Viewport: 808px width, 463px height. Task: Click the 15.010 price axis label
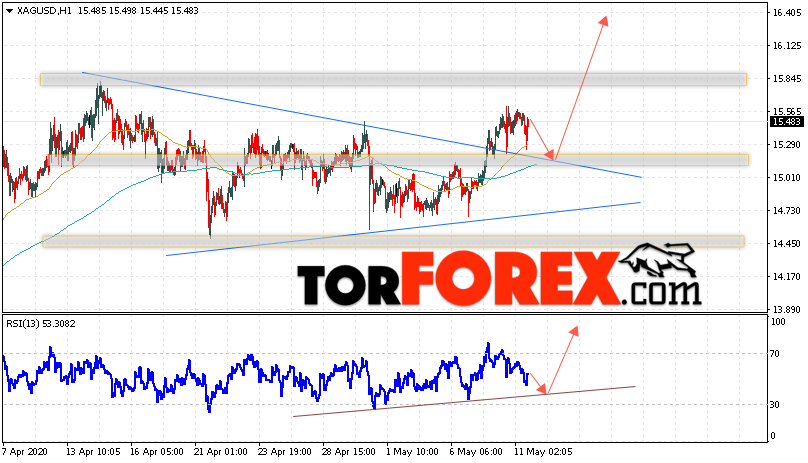click(787, 178)
